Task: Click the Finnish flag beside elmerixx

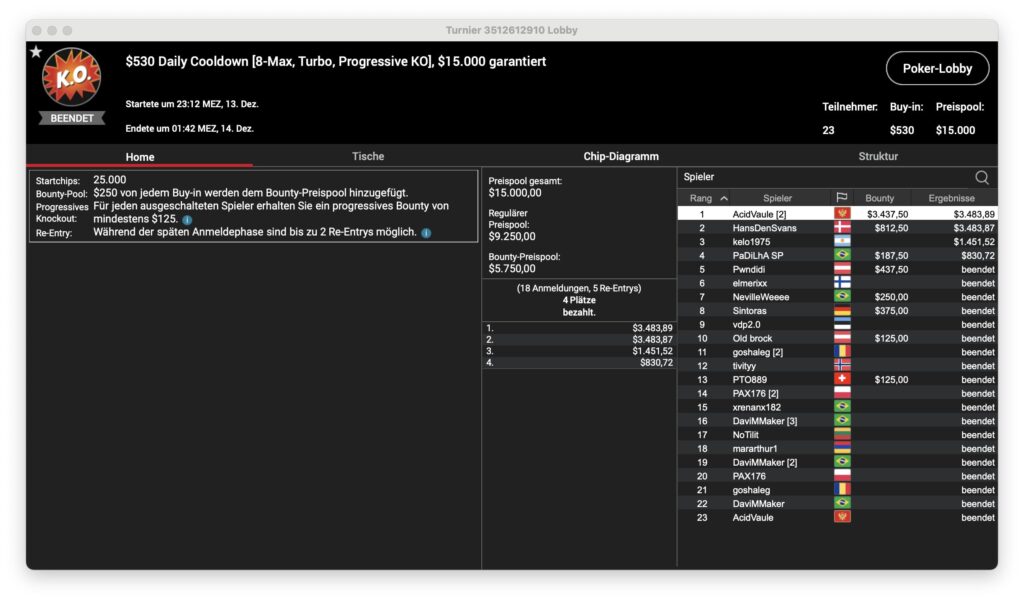Action: click(x=841, y=283)
